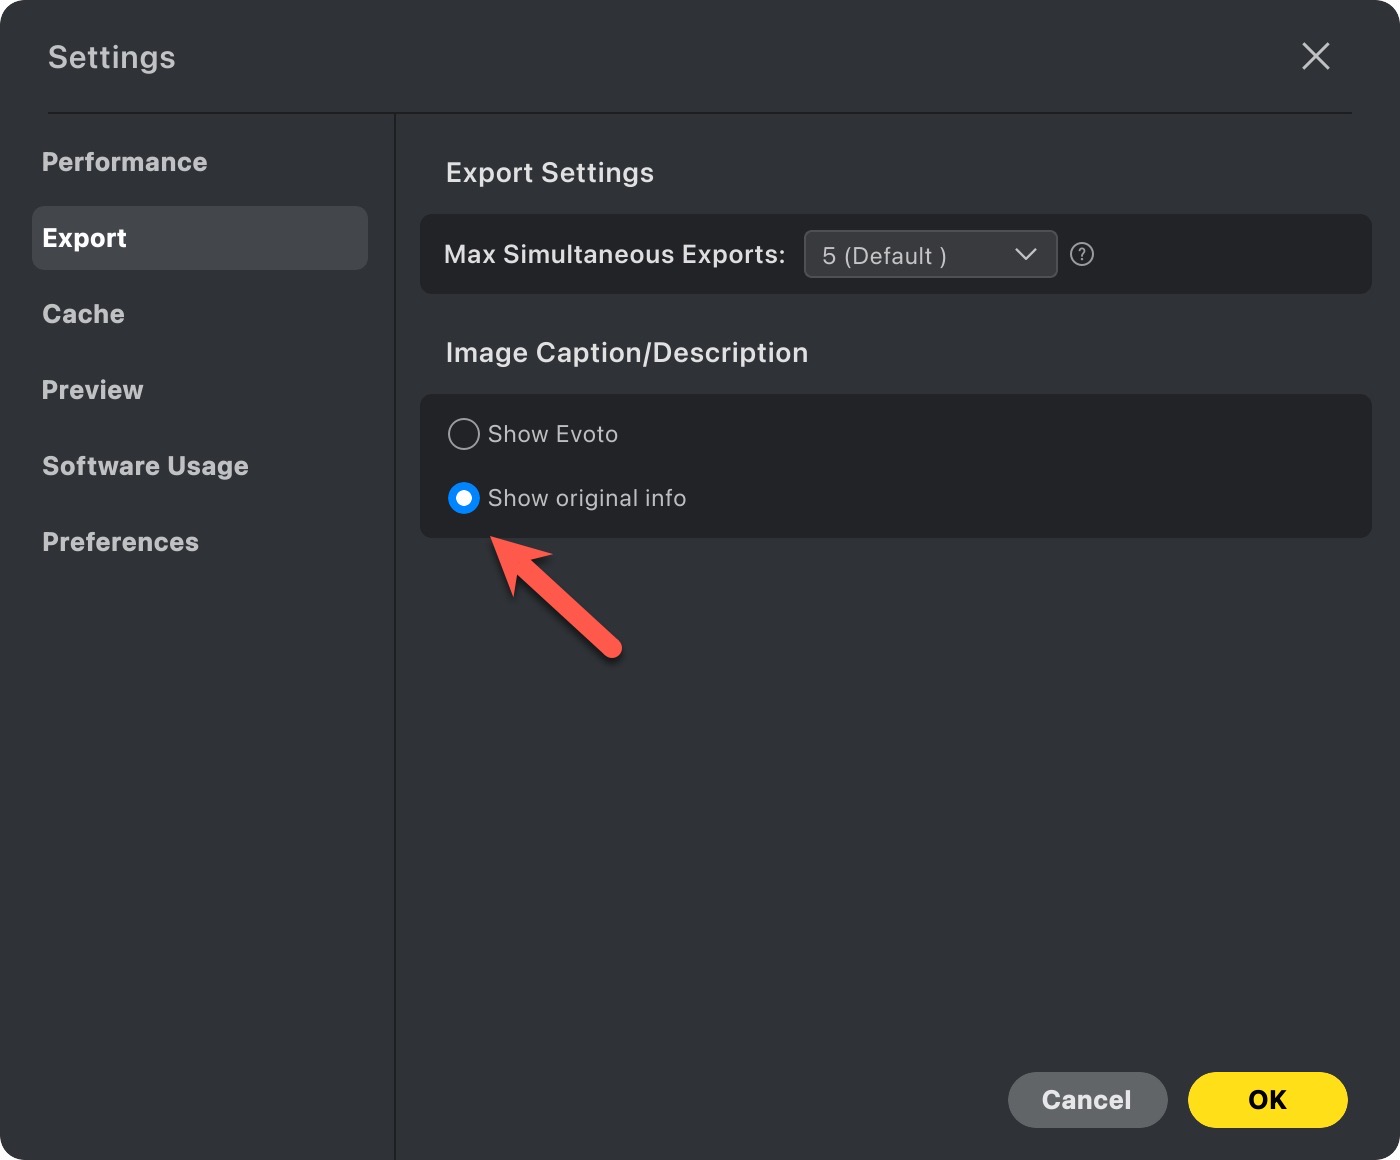Image resolution: width=1400 pixels, height=1160 pixels.
Task: Click the 'Show original info' label text
Action: 586,498
